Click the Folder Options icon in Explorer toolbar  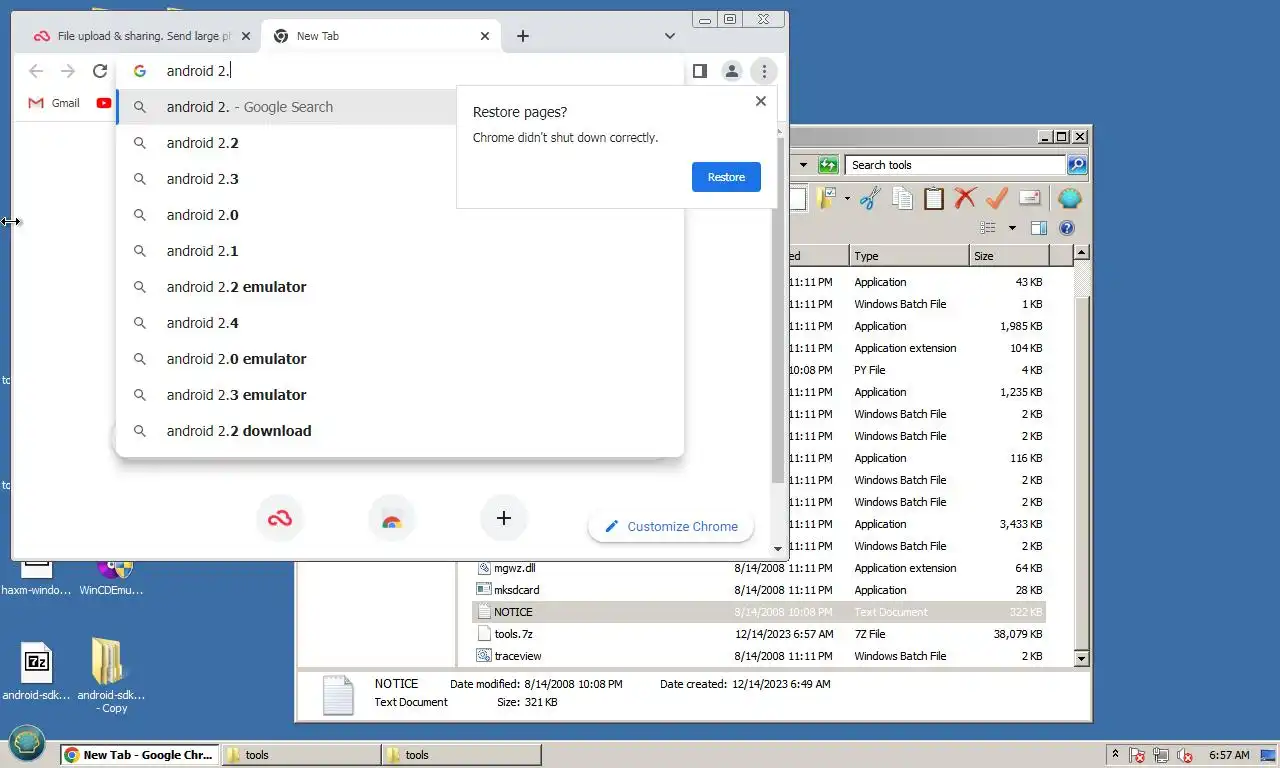[826, 198]
